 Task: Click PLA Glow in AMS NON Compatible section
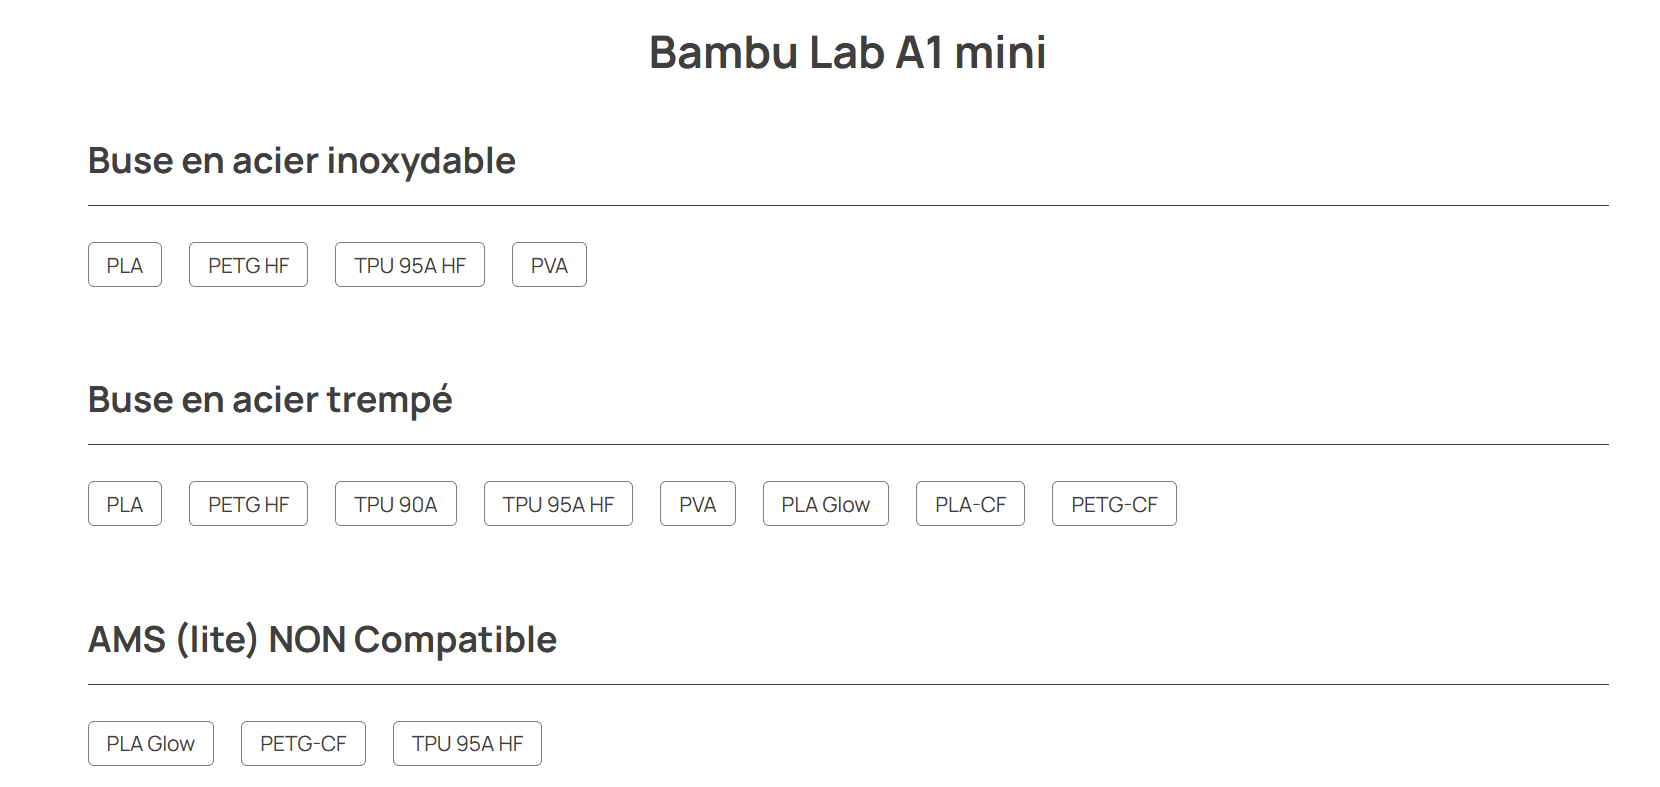point(151,743)
